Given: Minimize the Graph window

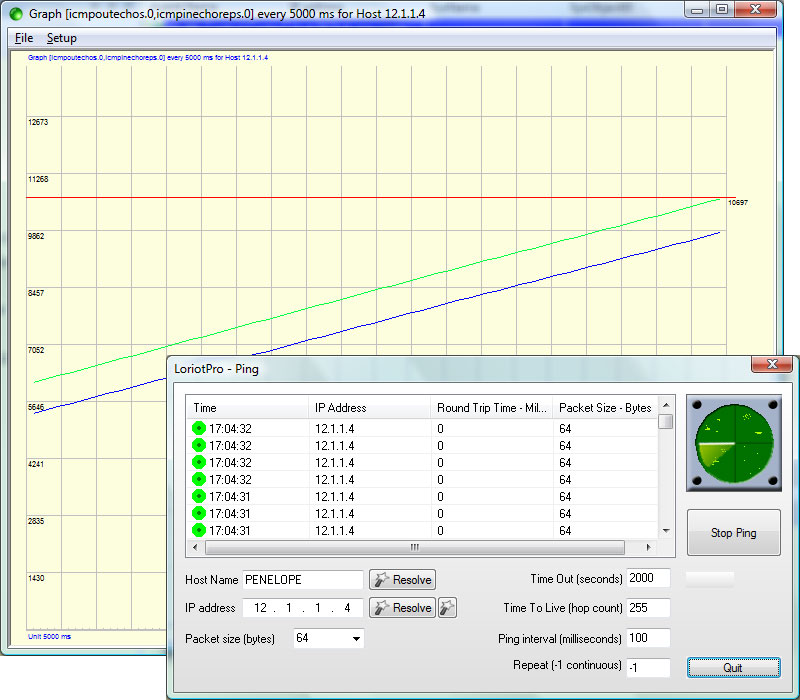Looking at the screenshot, I should tap(697, 10).
